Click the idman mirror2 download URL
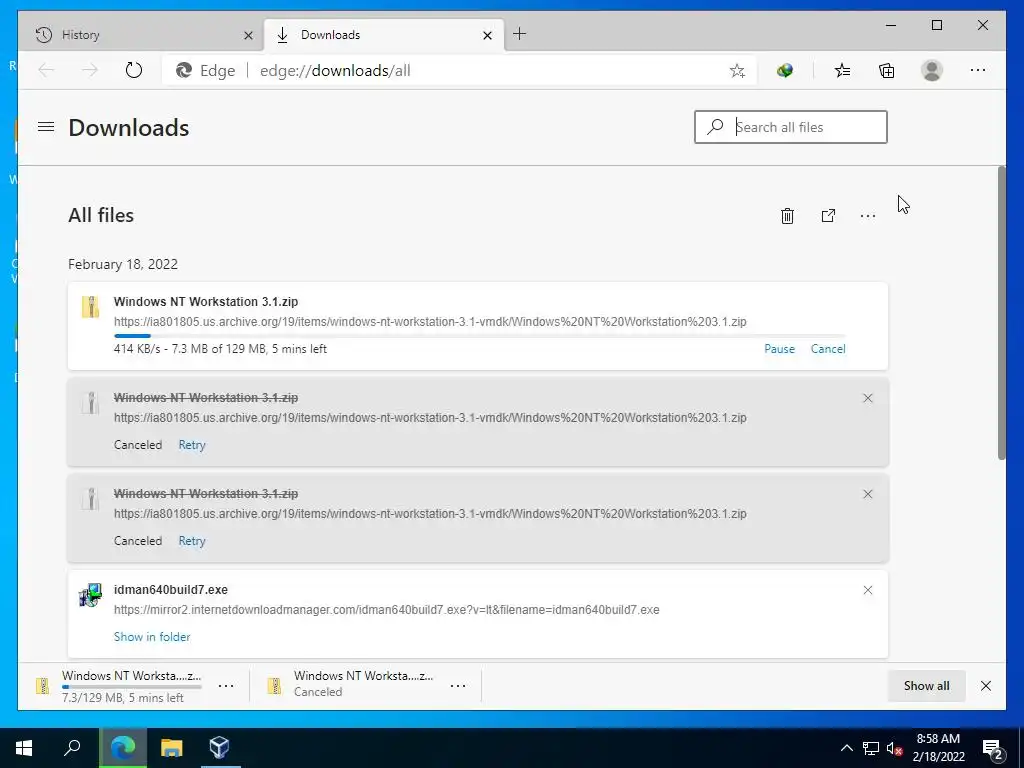 [387, 610]
